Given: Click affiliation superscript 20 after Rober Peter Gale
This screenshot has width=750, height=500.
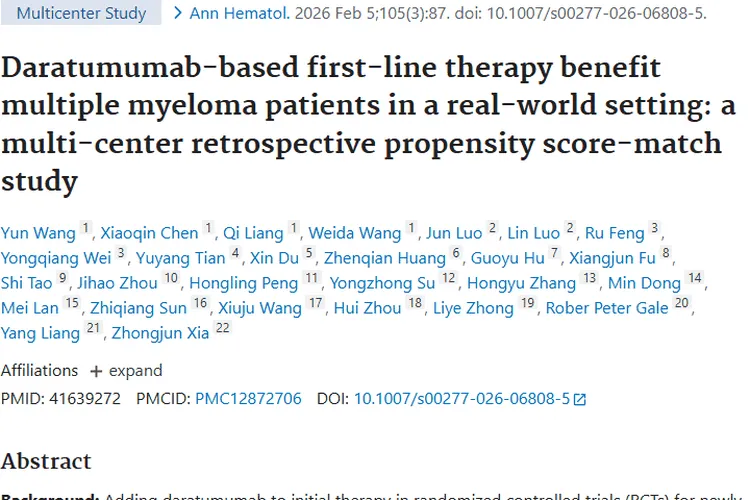Looking at the screenshot, I should pos(682,303).
